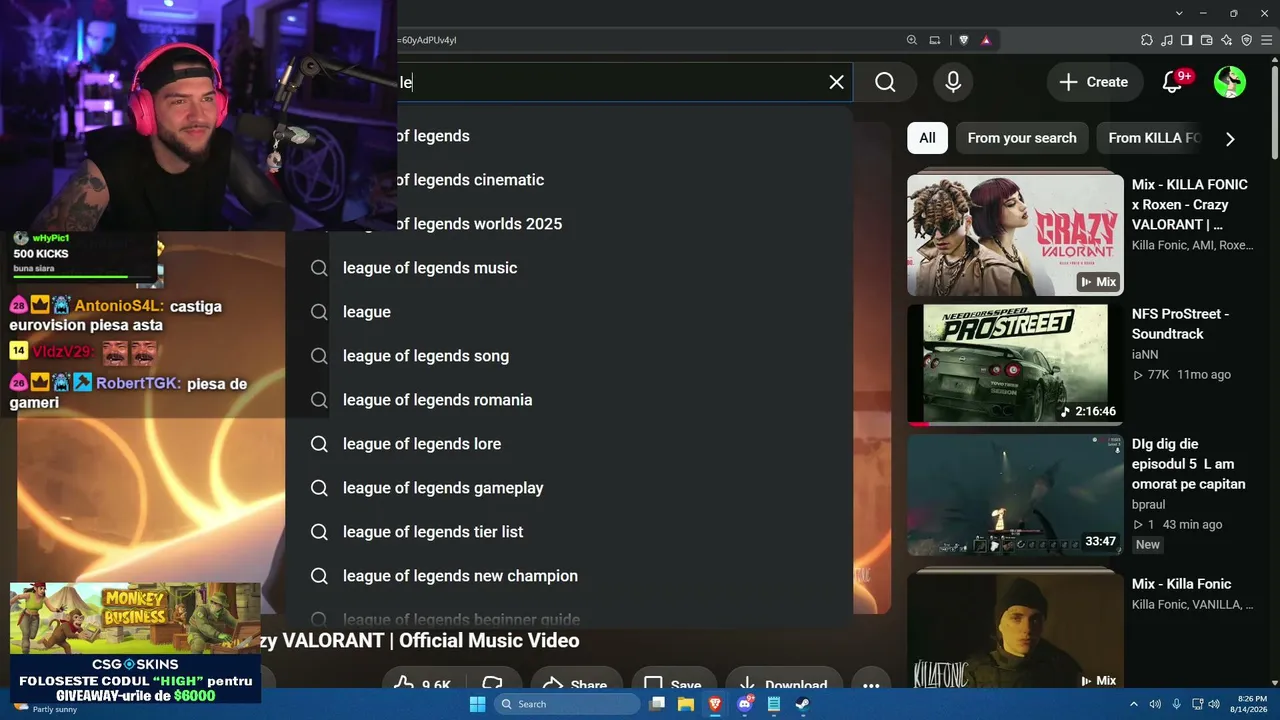Viewport: 1280px width, 720px height.
Task: Clear the YouTube search box with the X
Action: (x=837, y=82)
